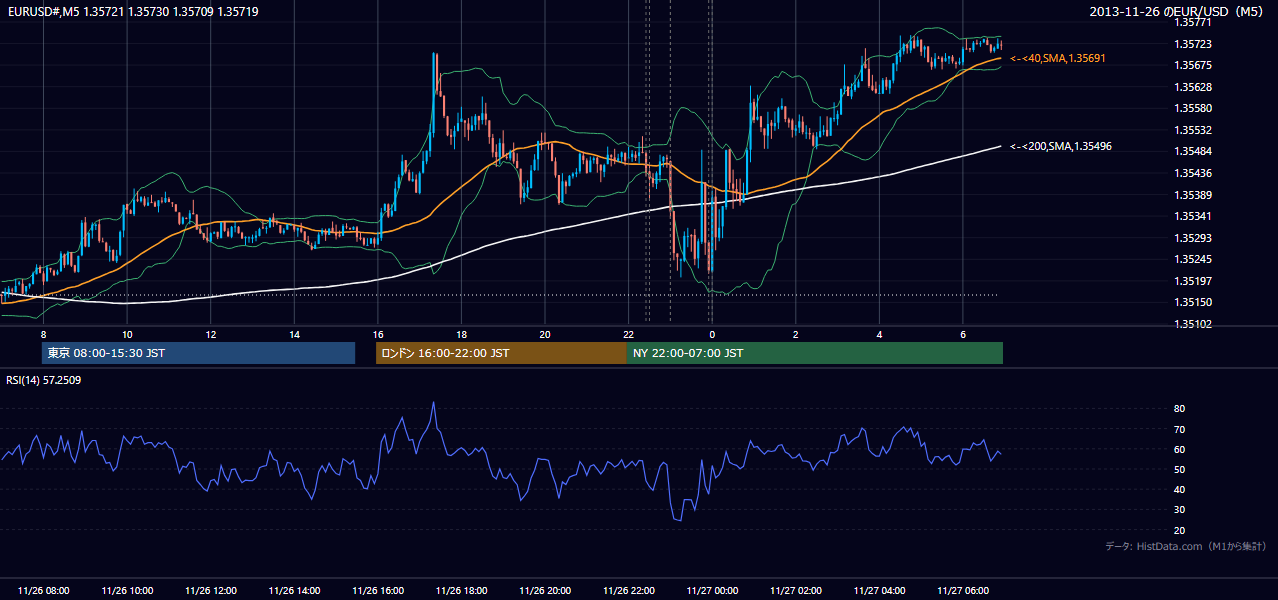Image resolution: width=1278 pixels, height=600 pixels.
Task: Click bottom time label 11/26 10:00
Action: point(127,591)
